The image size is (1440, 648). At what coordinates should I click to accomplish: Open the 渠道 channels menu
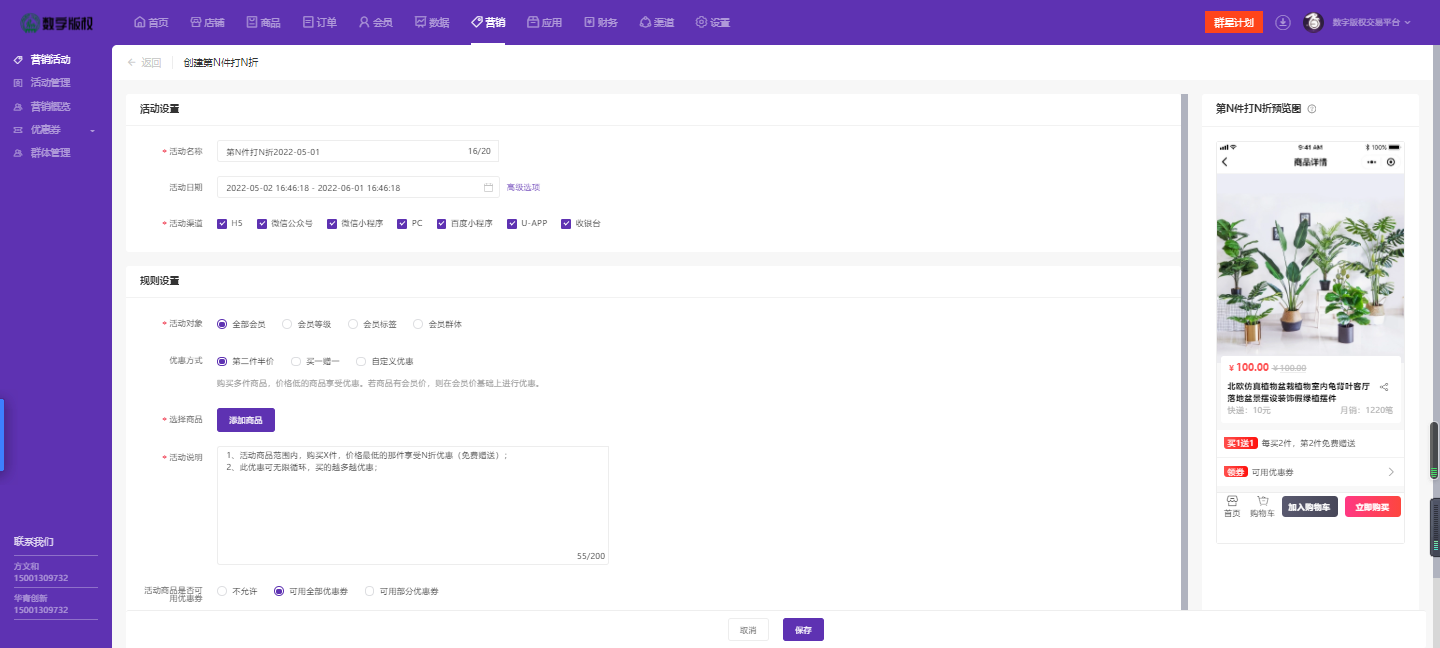[x=656, y=22]
